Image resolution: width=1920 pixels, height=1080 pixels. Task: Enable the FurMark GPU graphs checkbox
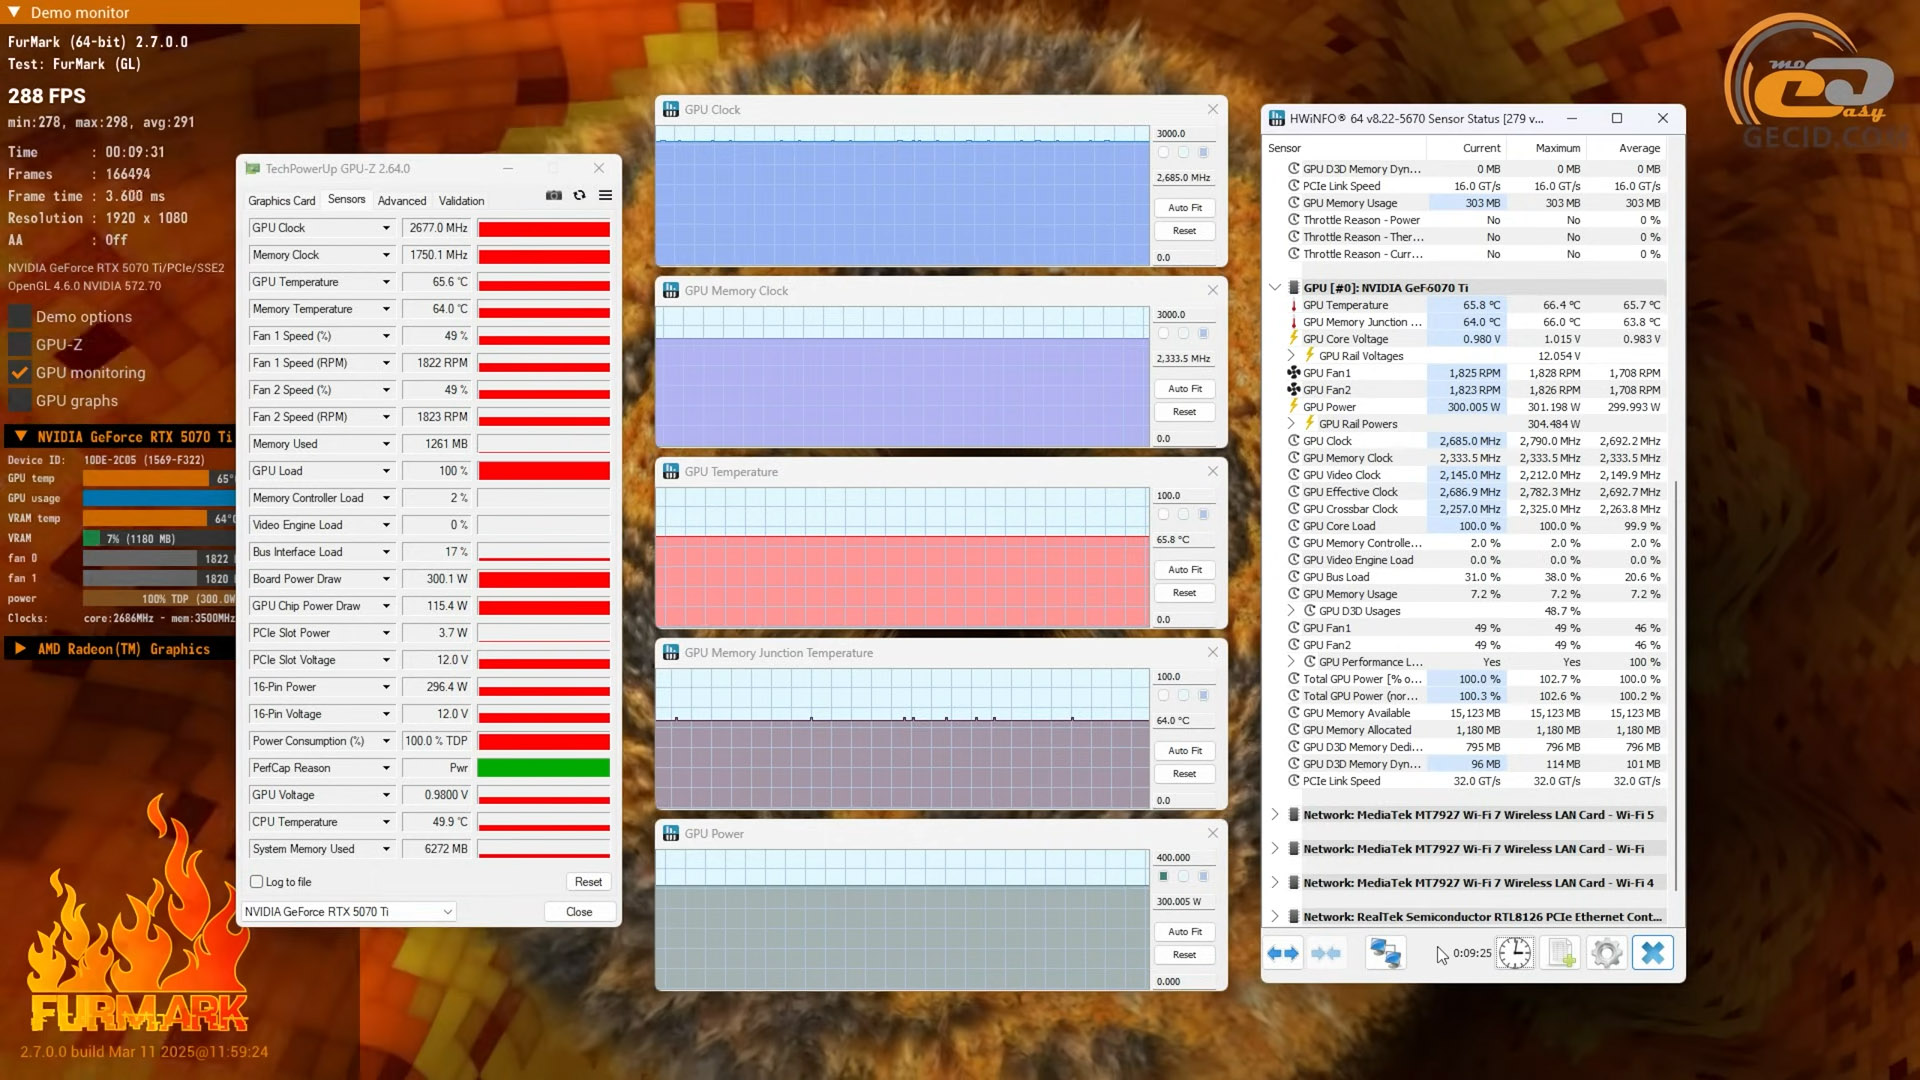(20, 401)
